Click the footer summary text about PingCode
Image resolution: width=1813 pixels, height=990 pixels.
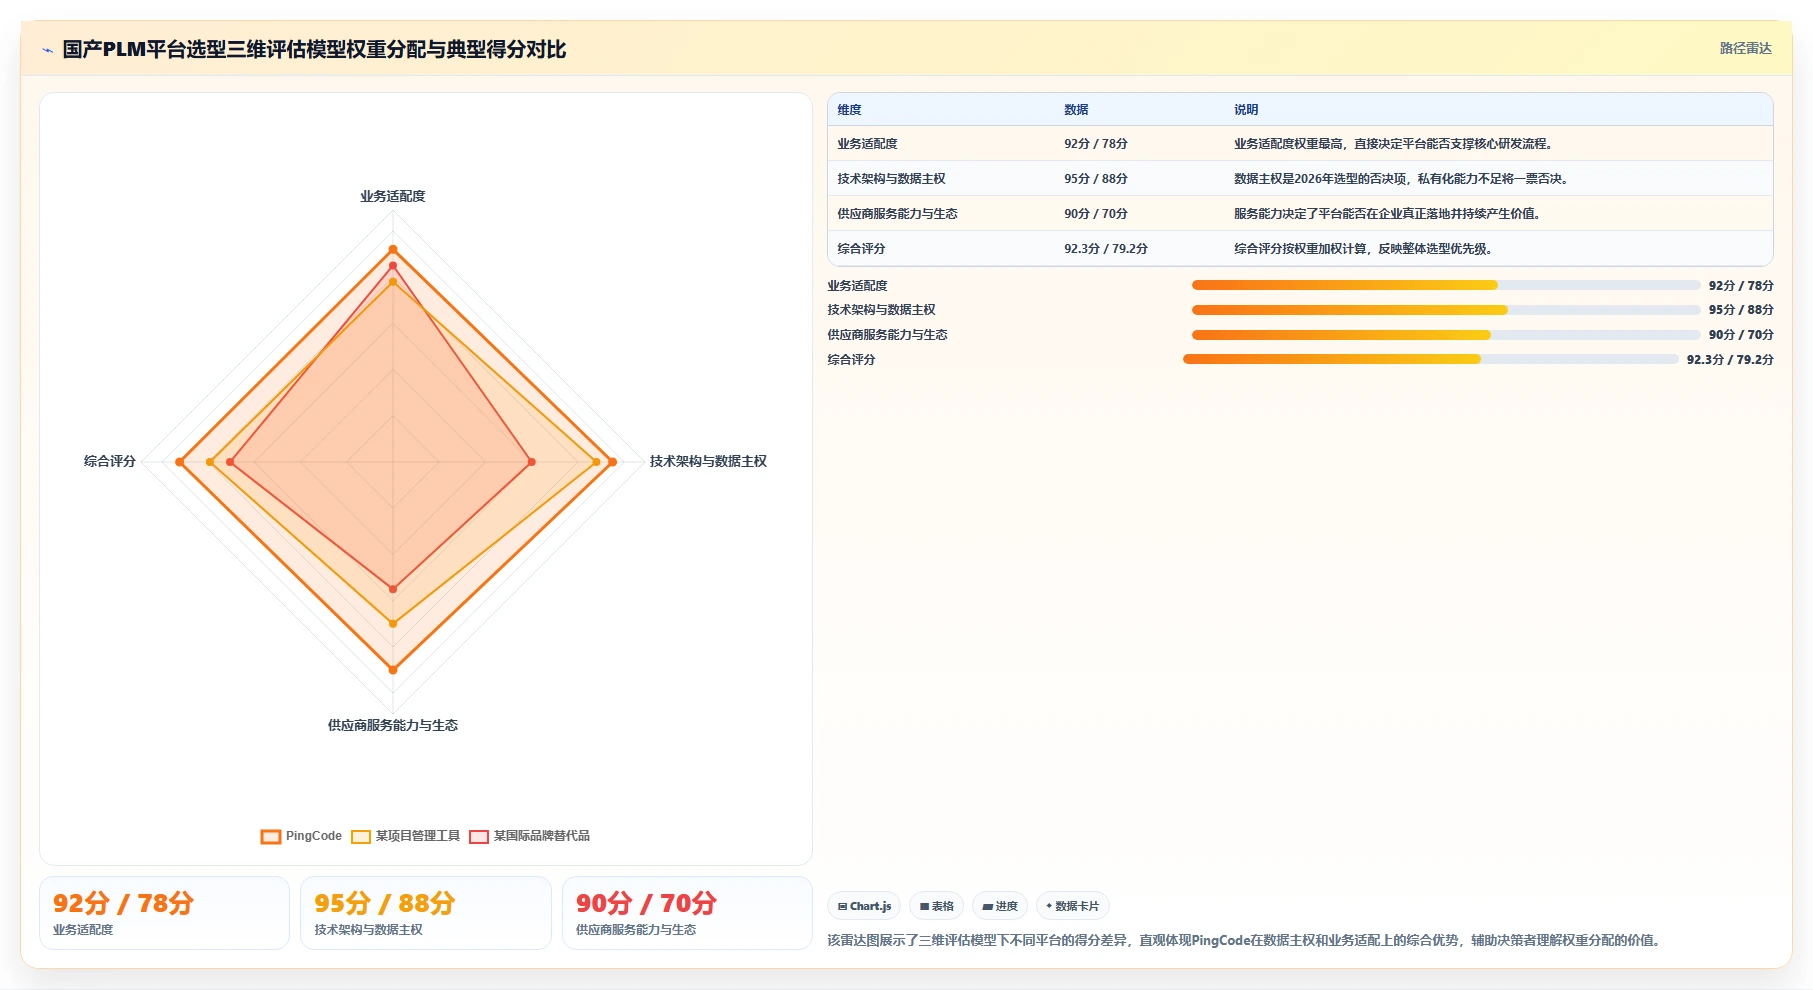(x=1245, y=940)
